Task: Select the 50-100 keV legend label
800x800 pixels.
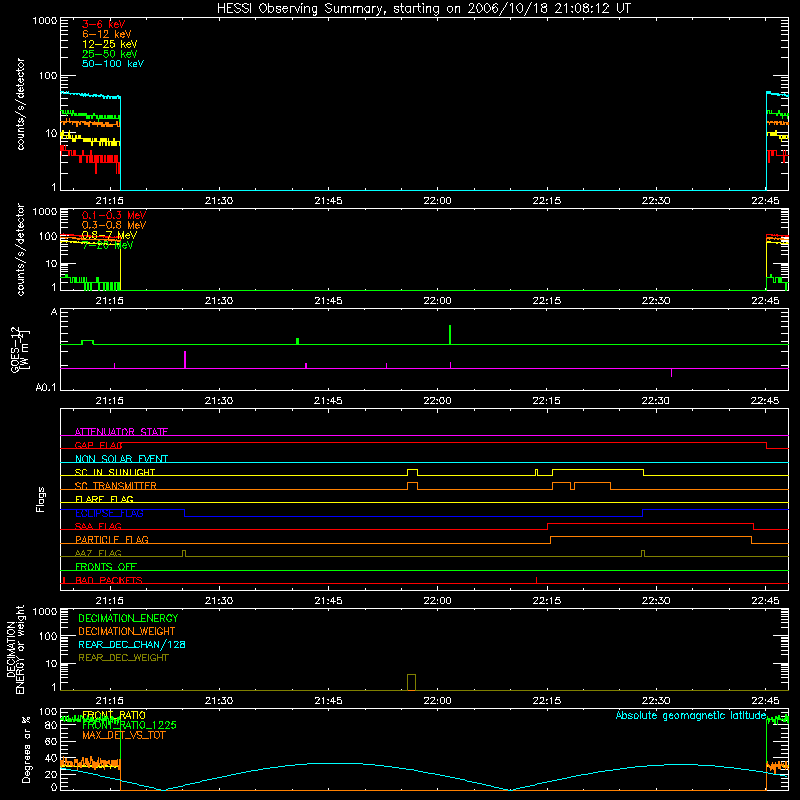Action: [113, 63]
